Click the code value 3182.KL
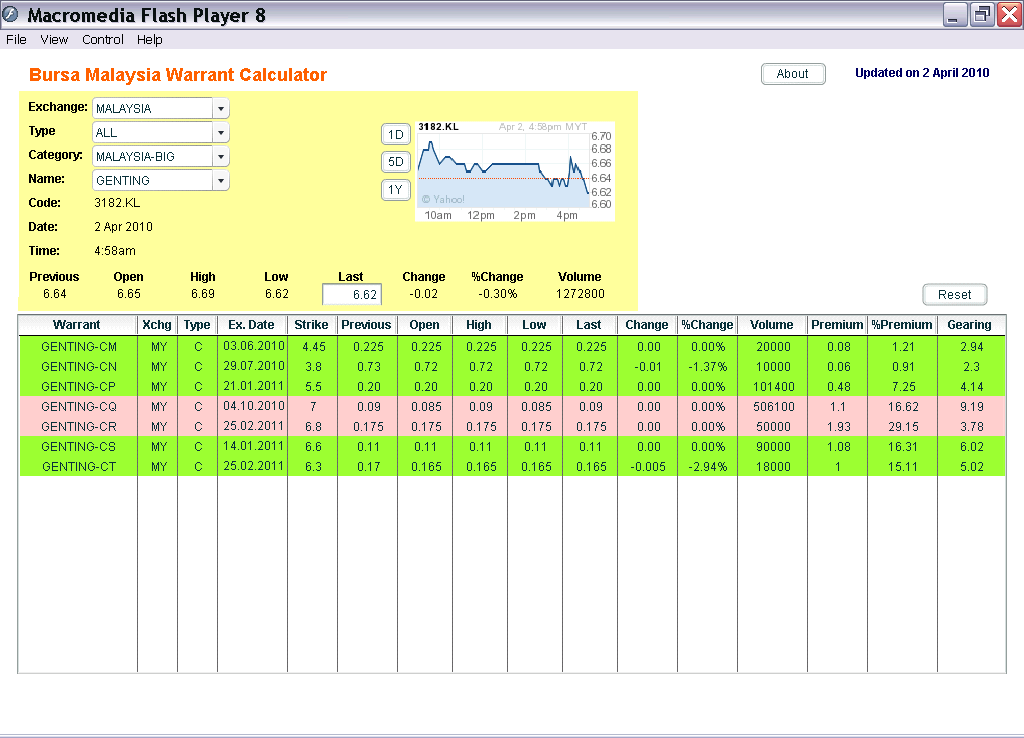This screenshot has width=1024, height=738. pyautogui.click(x=117, y=203)
